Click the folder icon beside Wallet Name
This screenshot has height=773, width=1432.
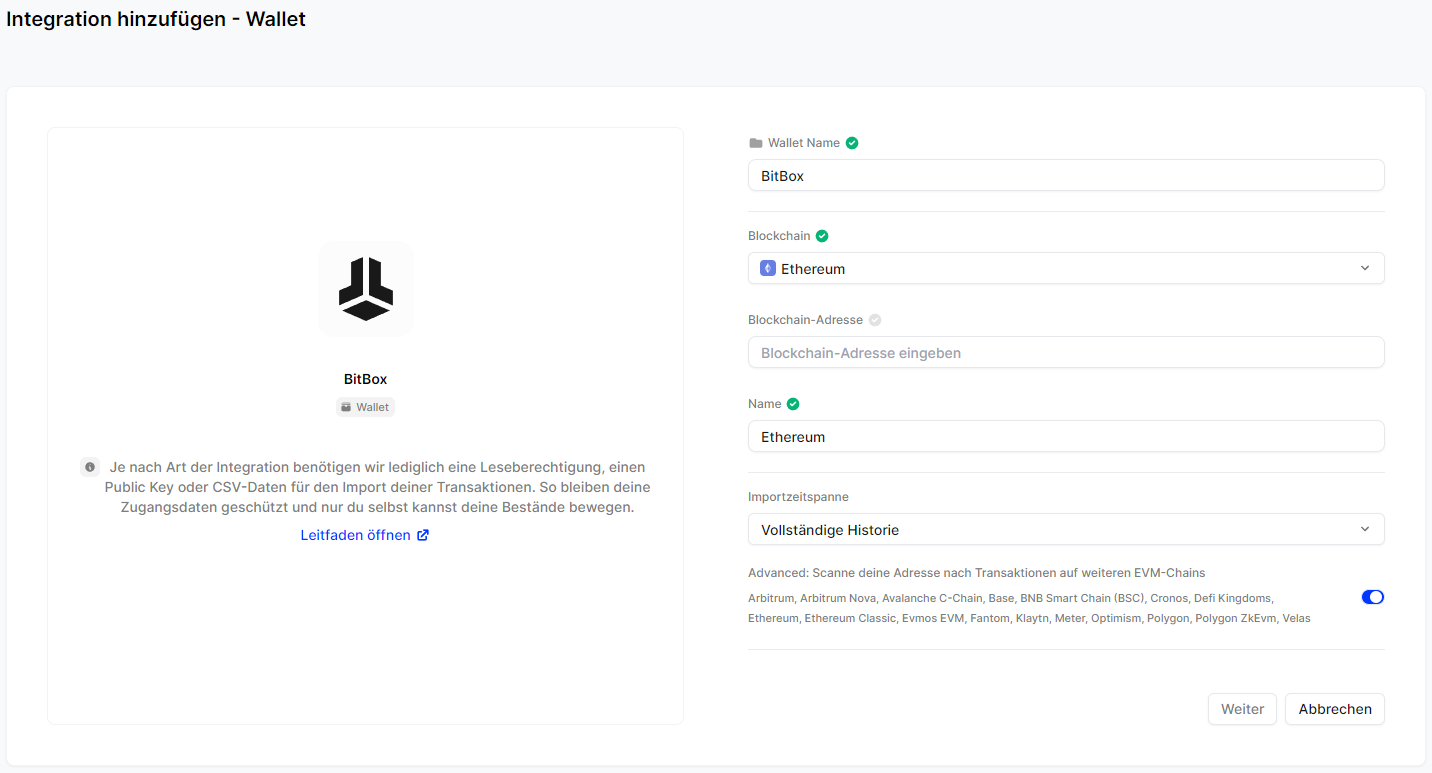pyautogui.click(x=756, y=143)
